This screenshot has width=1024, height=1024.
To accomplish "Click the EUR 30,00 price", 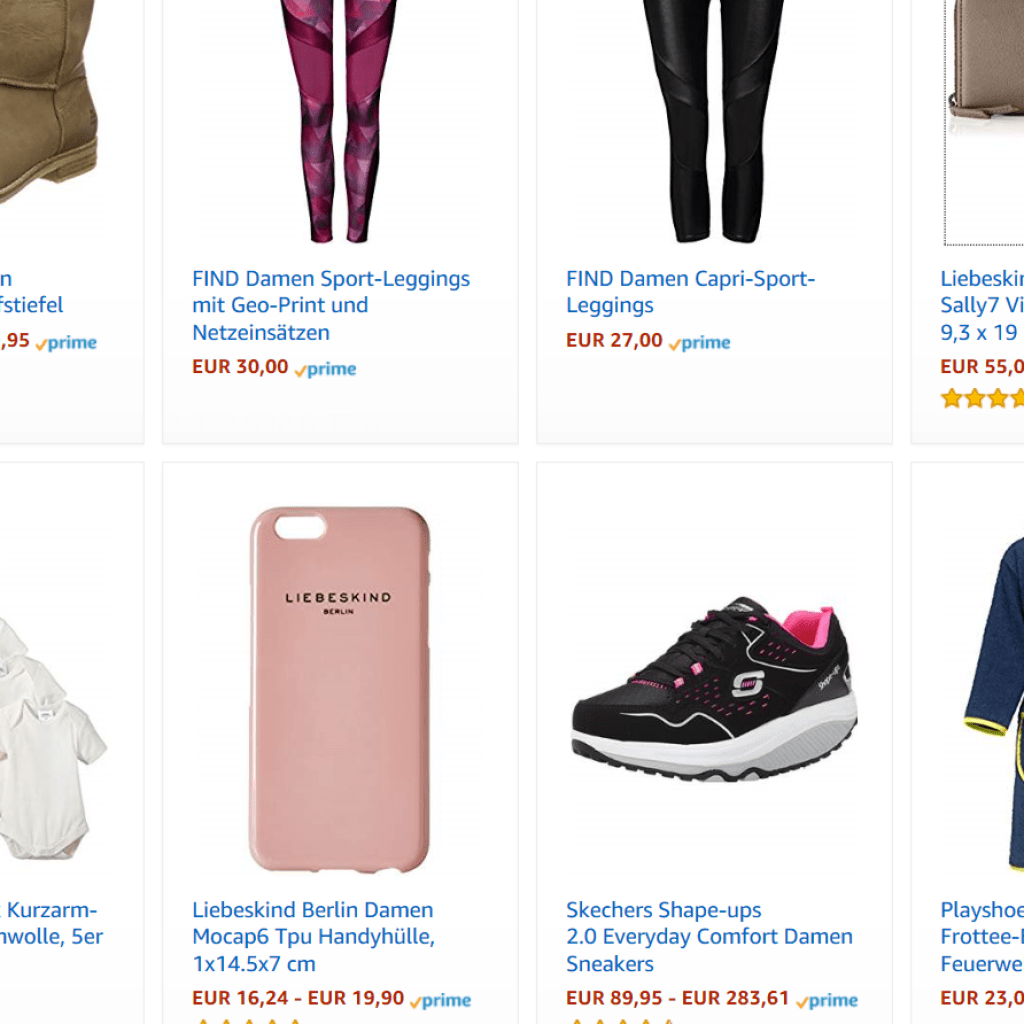I will (240, 367).
